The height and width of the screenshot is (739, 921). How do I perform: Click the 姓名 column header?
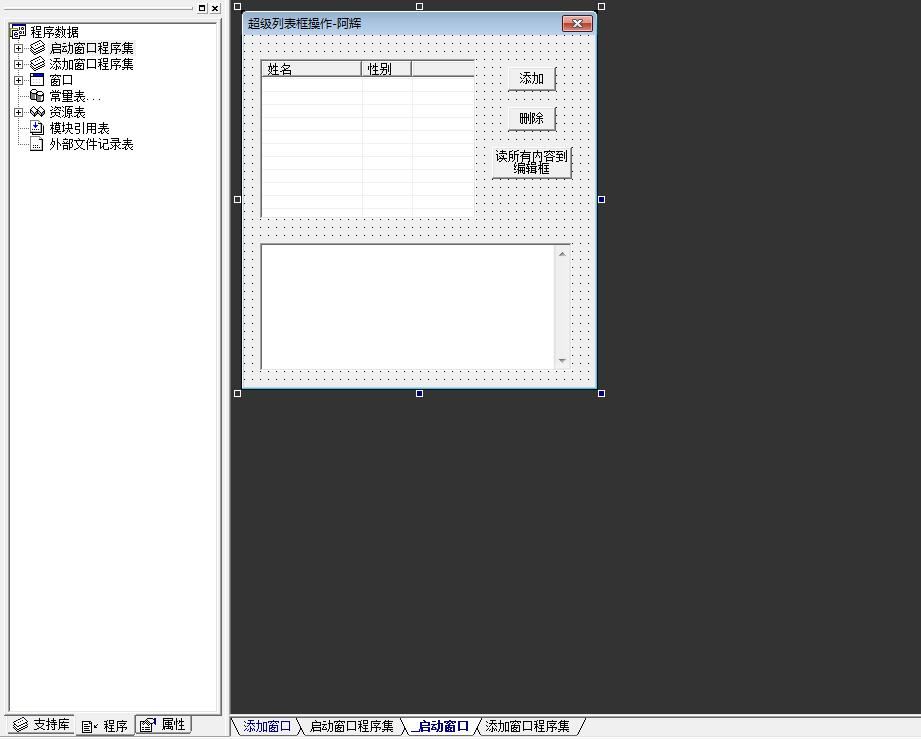(x=311, y=69)
